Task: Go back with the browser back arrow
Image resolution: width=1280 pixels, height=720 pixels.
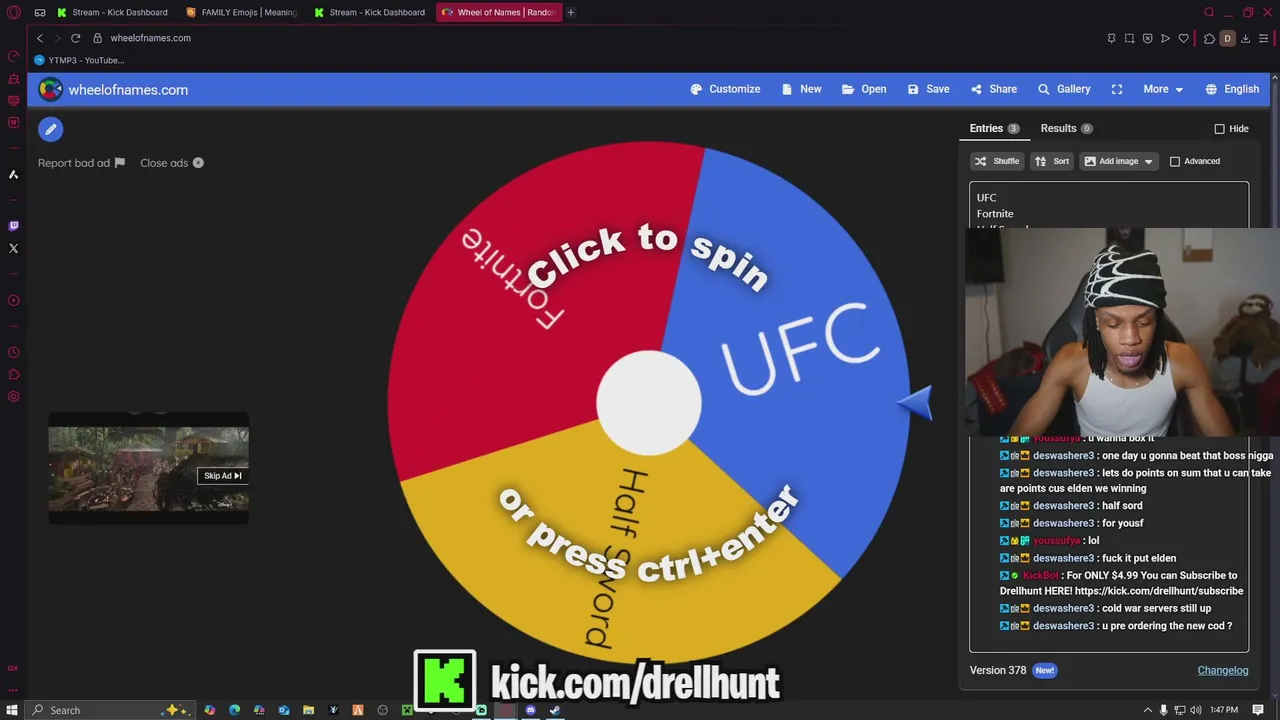Action: click(x=40, y=38)
